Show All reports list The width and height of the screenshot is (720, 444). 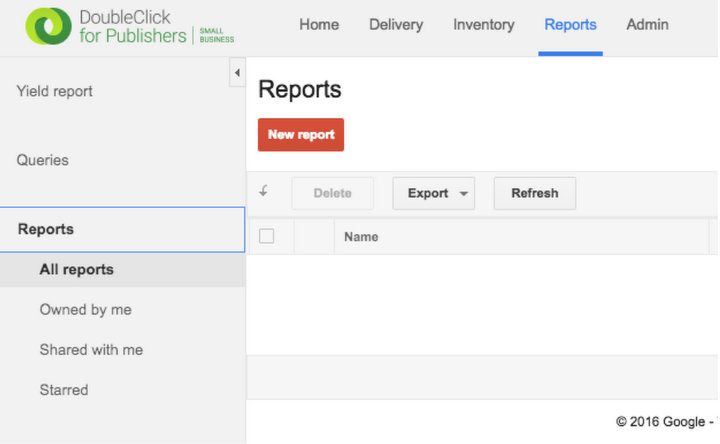(76, 270)
